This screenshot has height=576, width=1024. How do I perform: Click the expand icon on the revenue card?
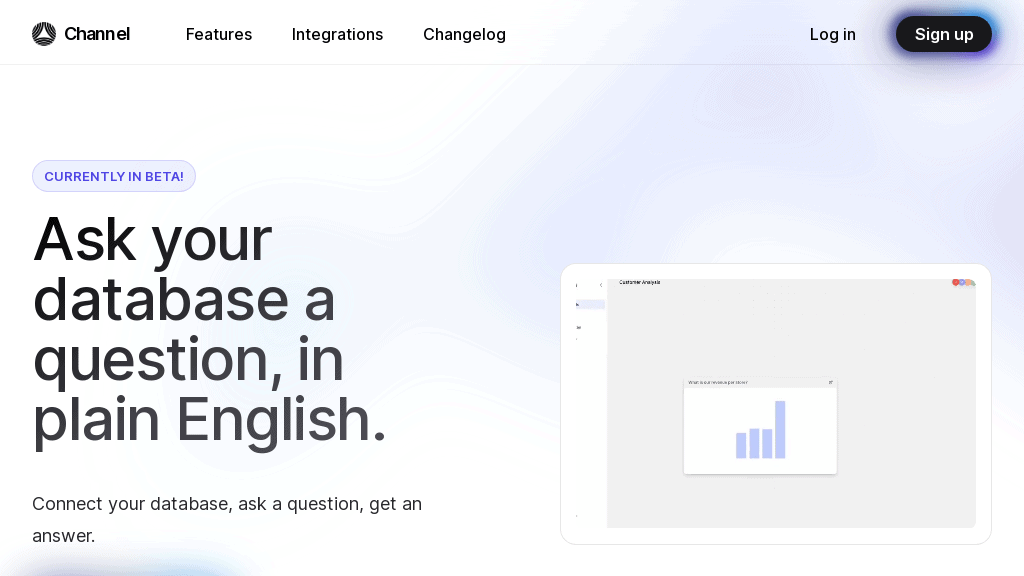point(830,382)
